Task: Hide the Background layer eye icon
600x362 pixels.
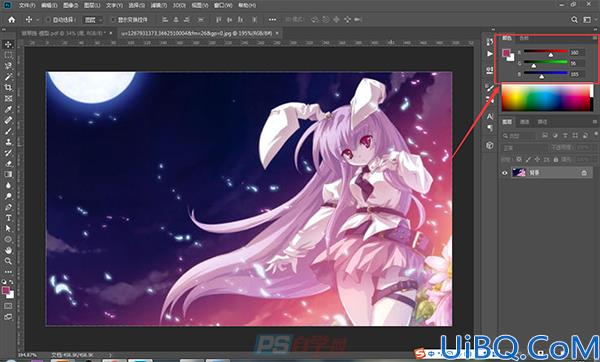Action: click(x=504, y=173)
